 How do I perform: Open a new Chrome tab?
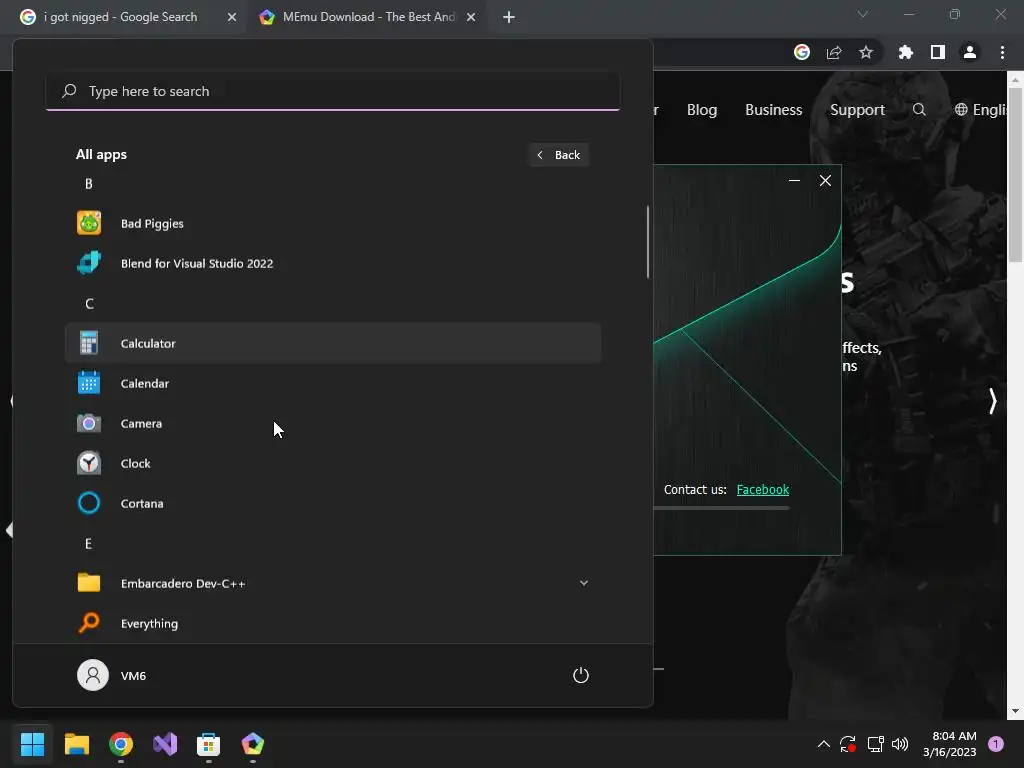[x=509, y=17]
